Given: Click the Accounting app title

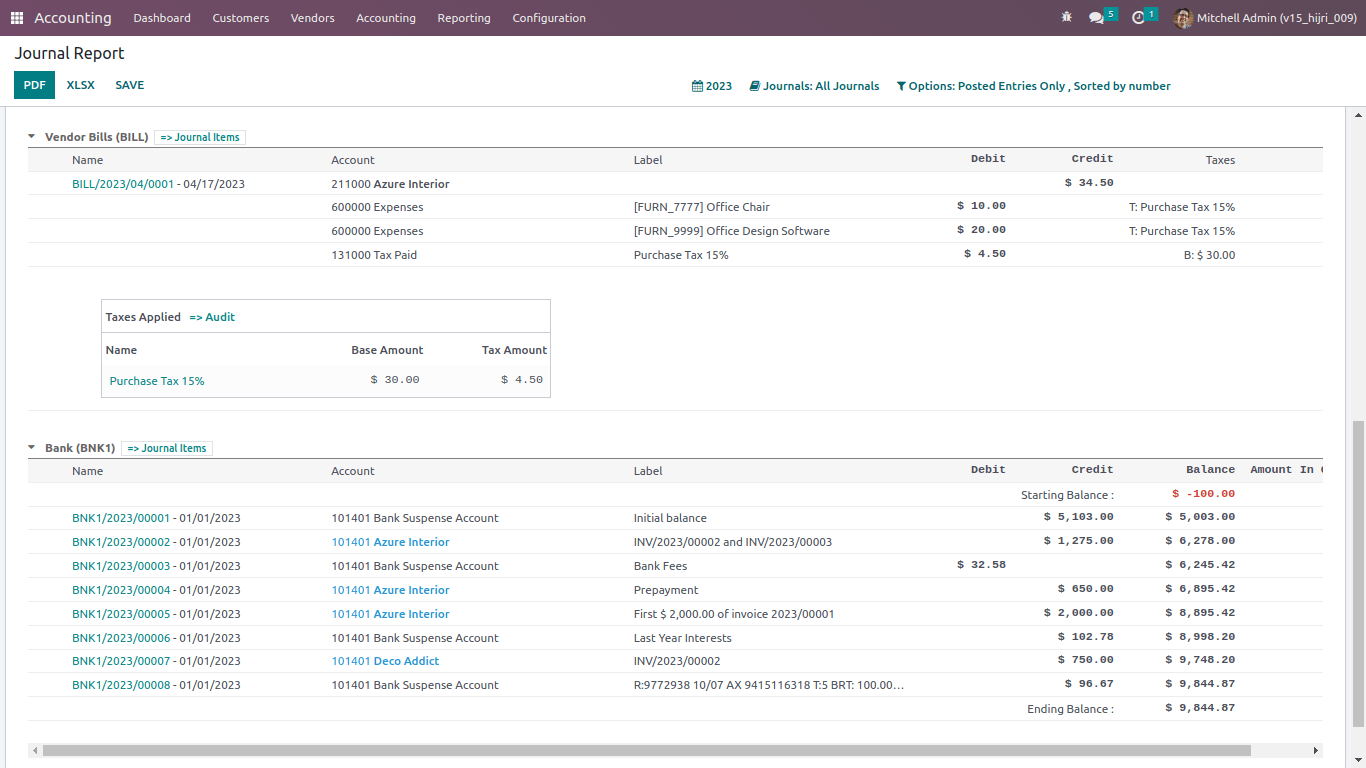Looking at the screenshot, I should (73, 18).
